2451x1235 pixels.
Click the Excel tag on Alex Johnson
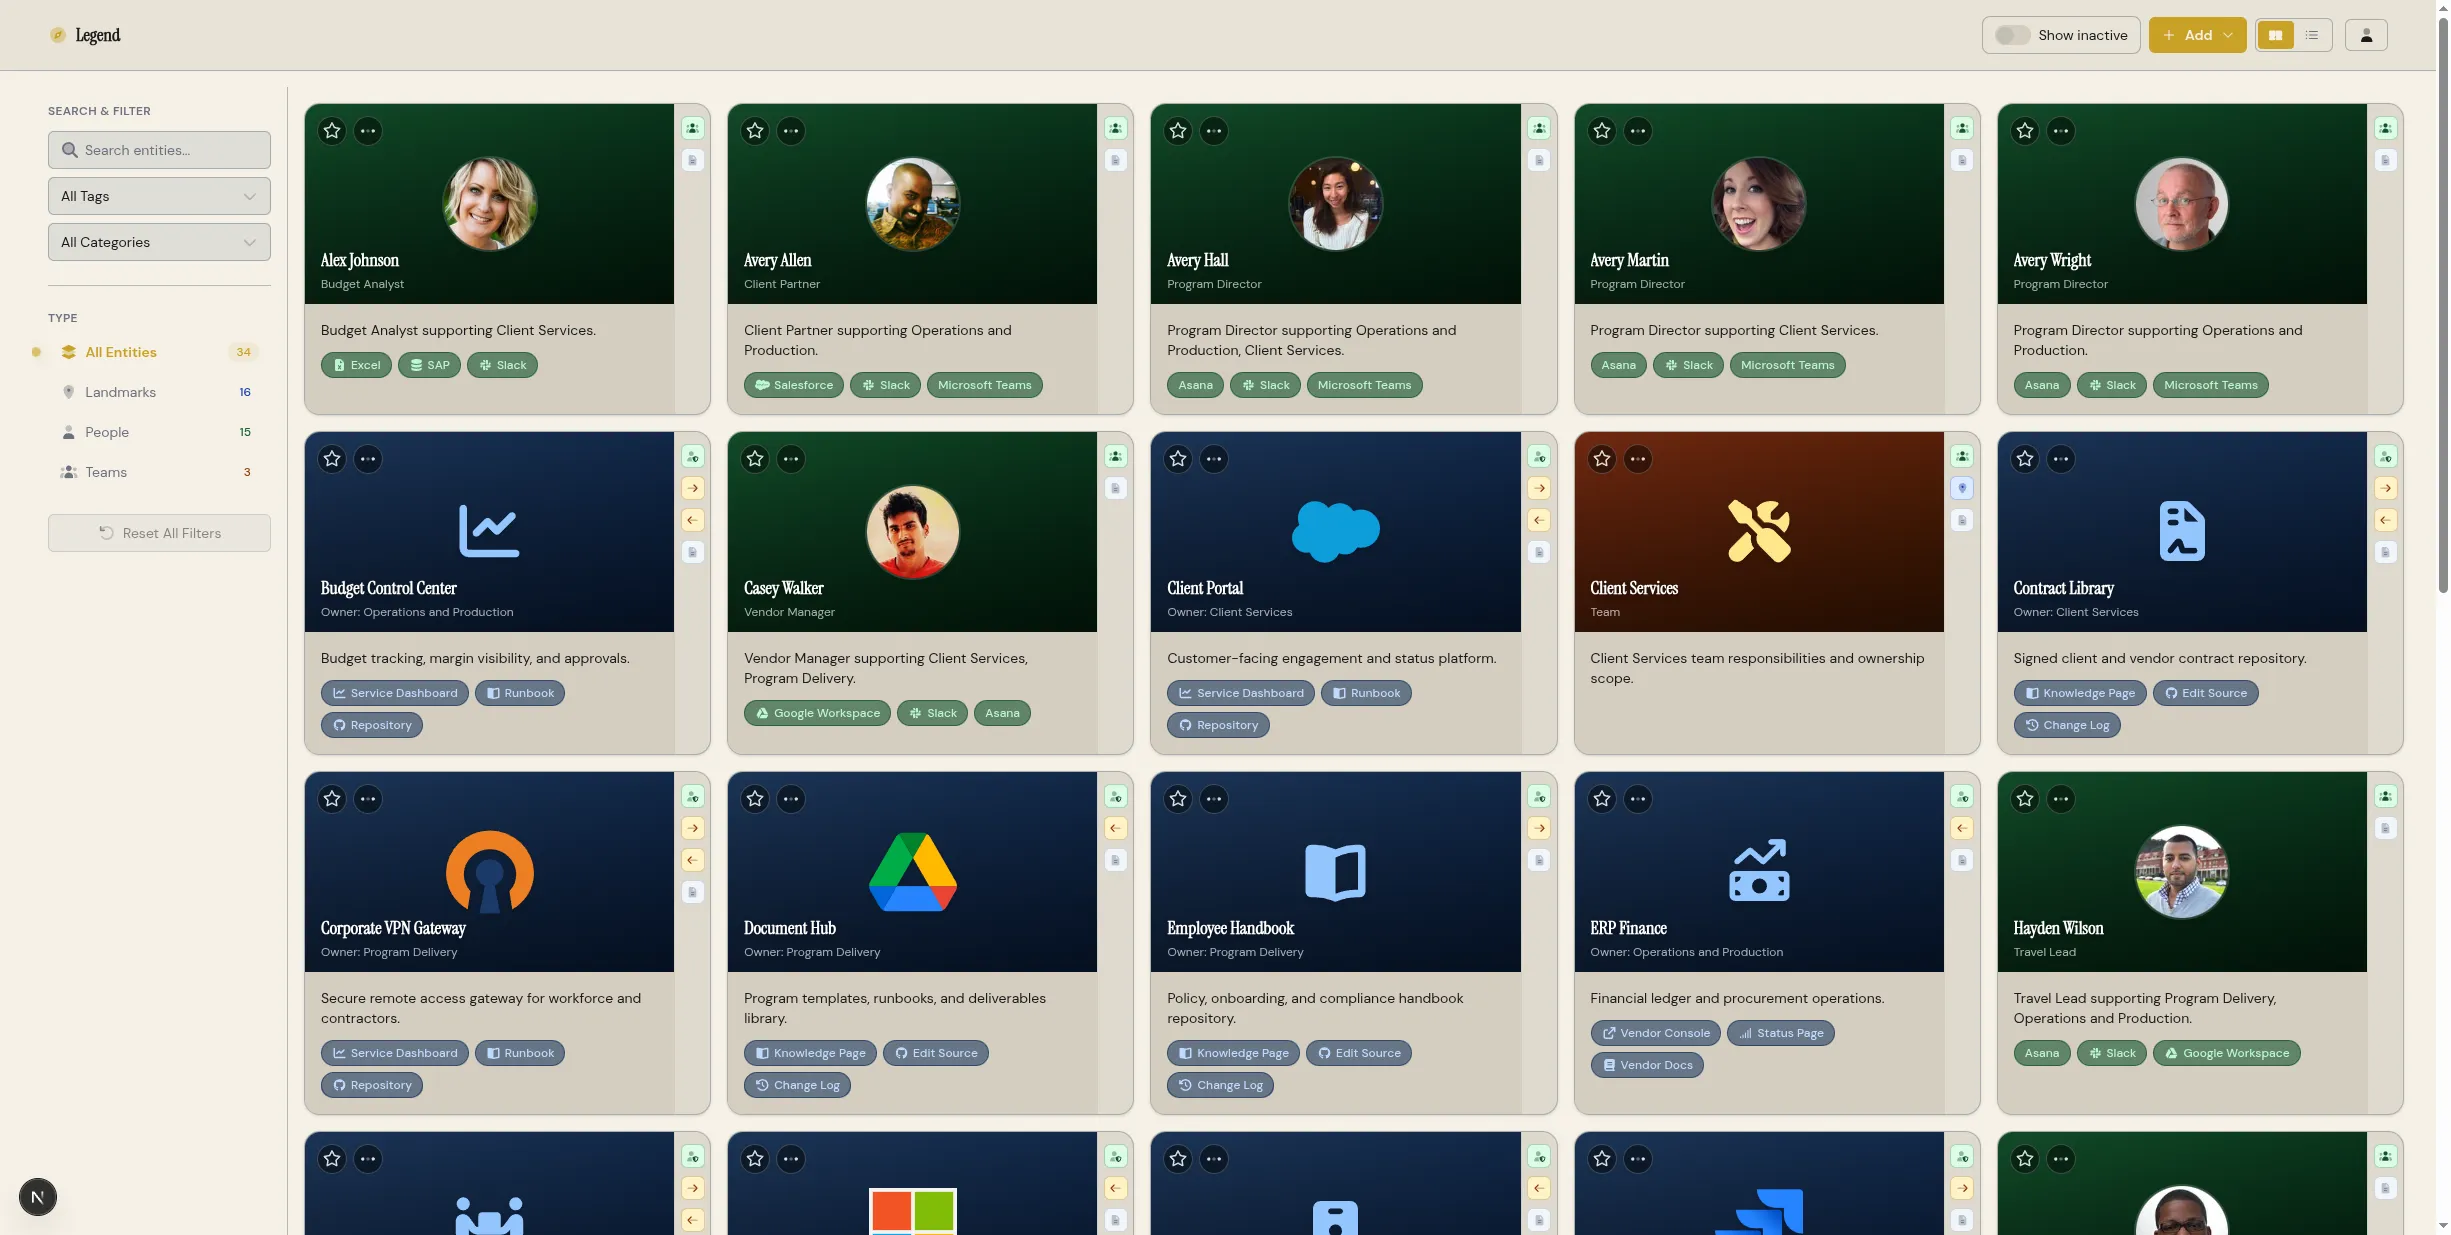[356, 365]
